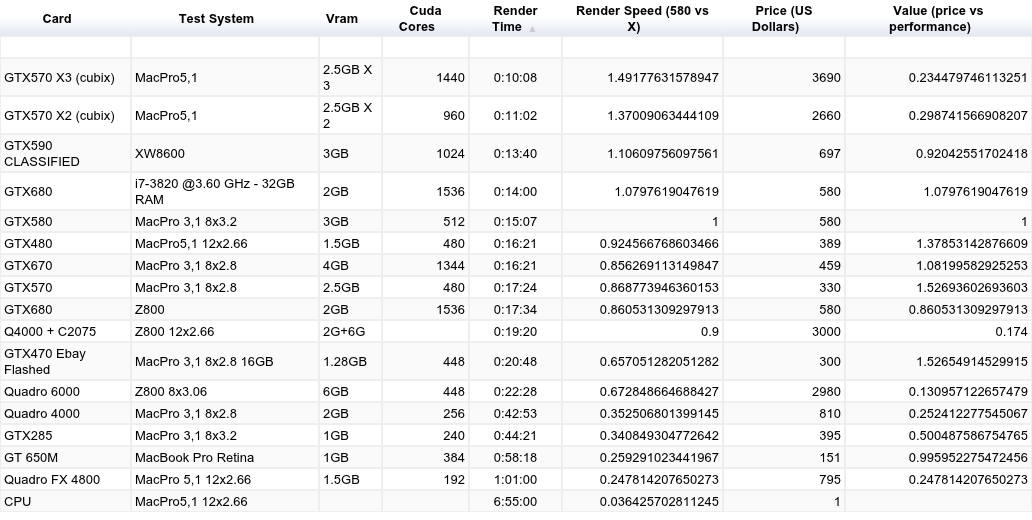The width and height of the screenshot is (1032, 520).
Task: Select the Q4000 + C2075 row
Action: [516, 332]
